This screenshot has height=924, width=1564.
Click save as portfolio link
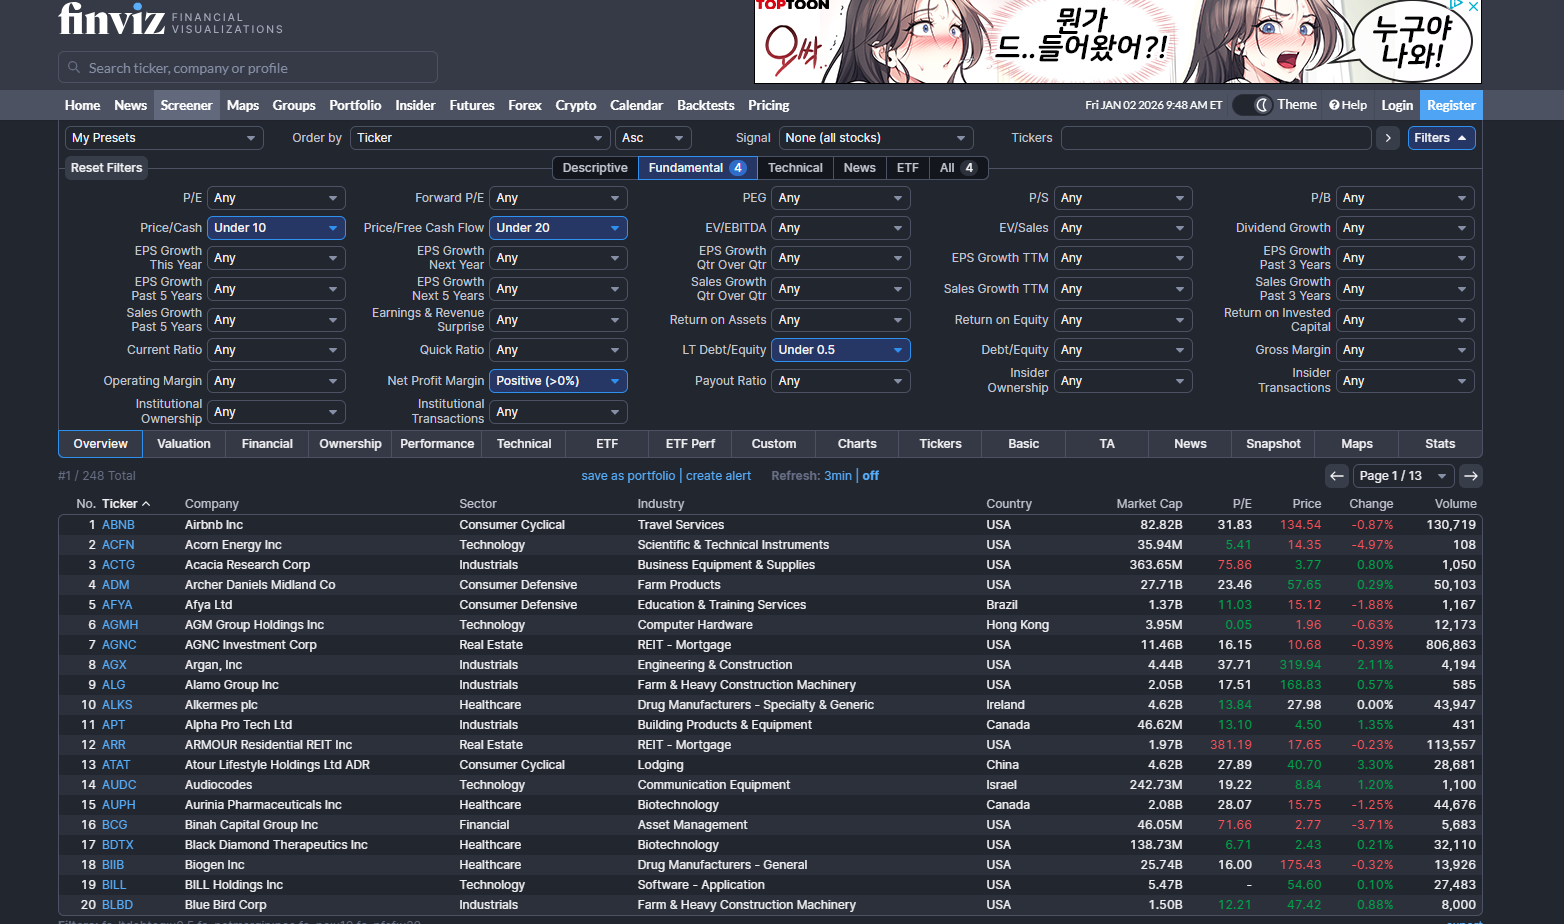point(628,476)
